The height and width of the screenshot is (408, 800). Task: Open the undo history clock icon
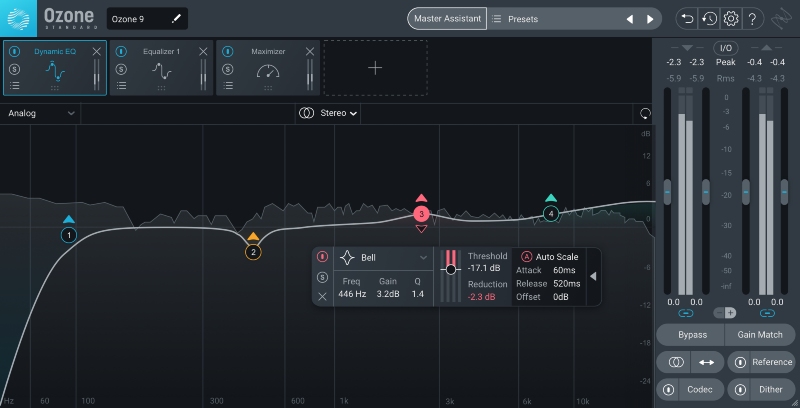click(x=708, y=18)
